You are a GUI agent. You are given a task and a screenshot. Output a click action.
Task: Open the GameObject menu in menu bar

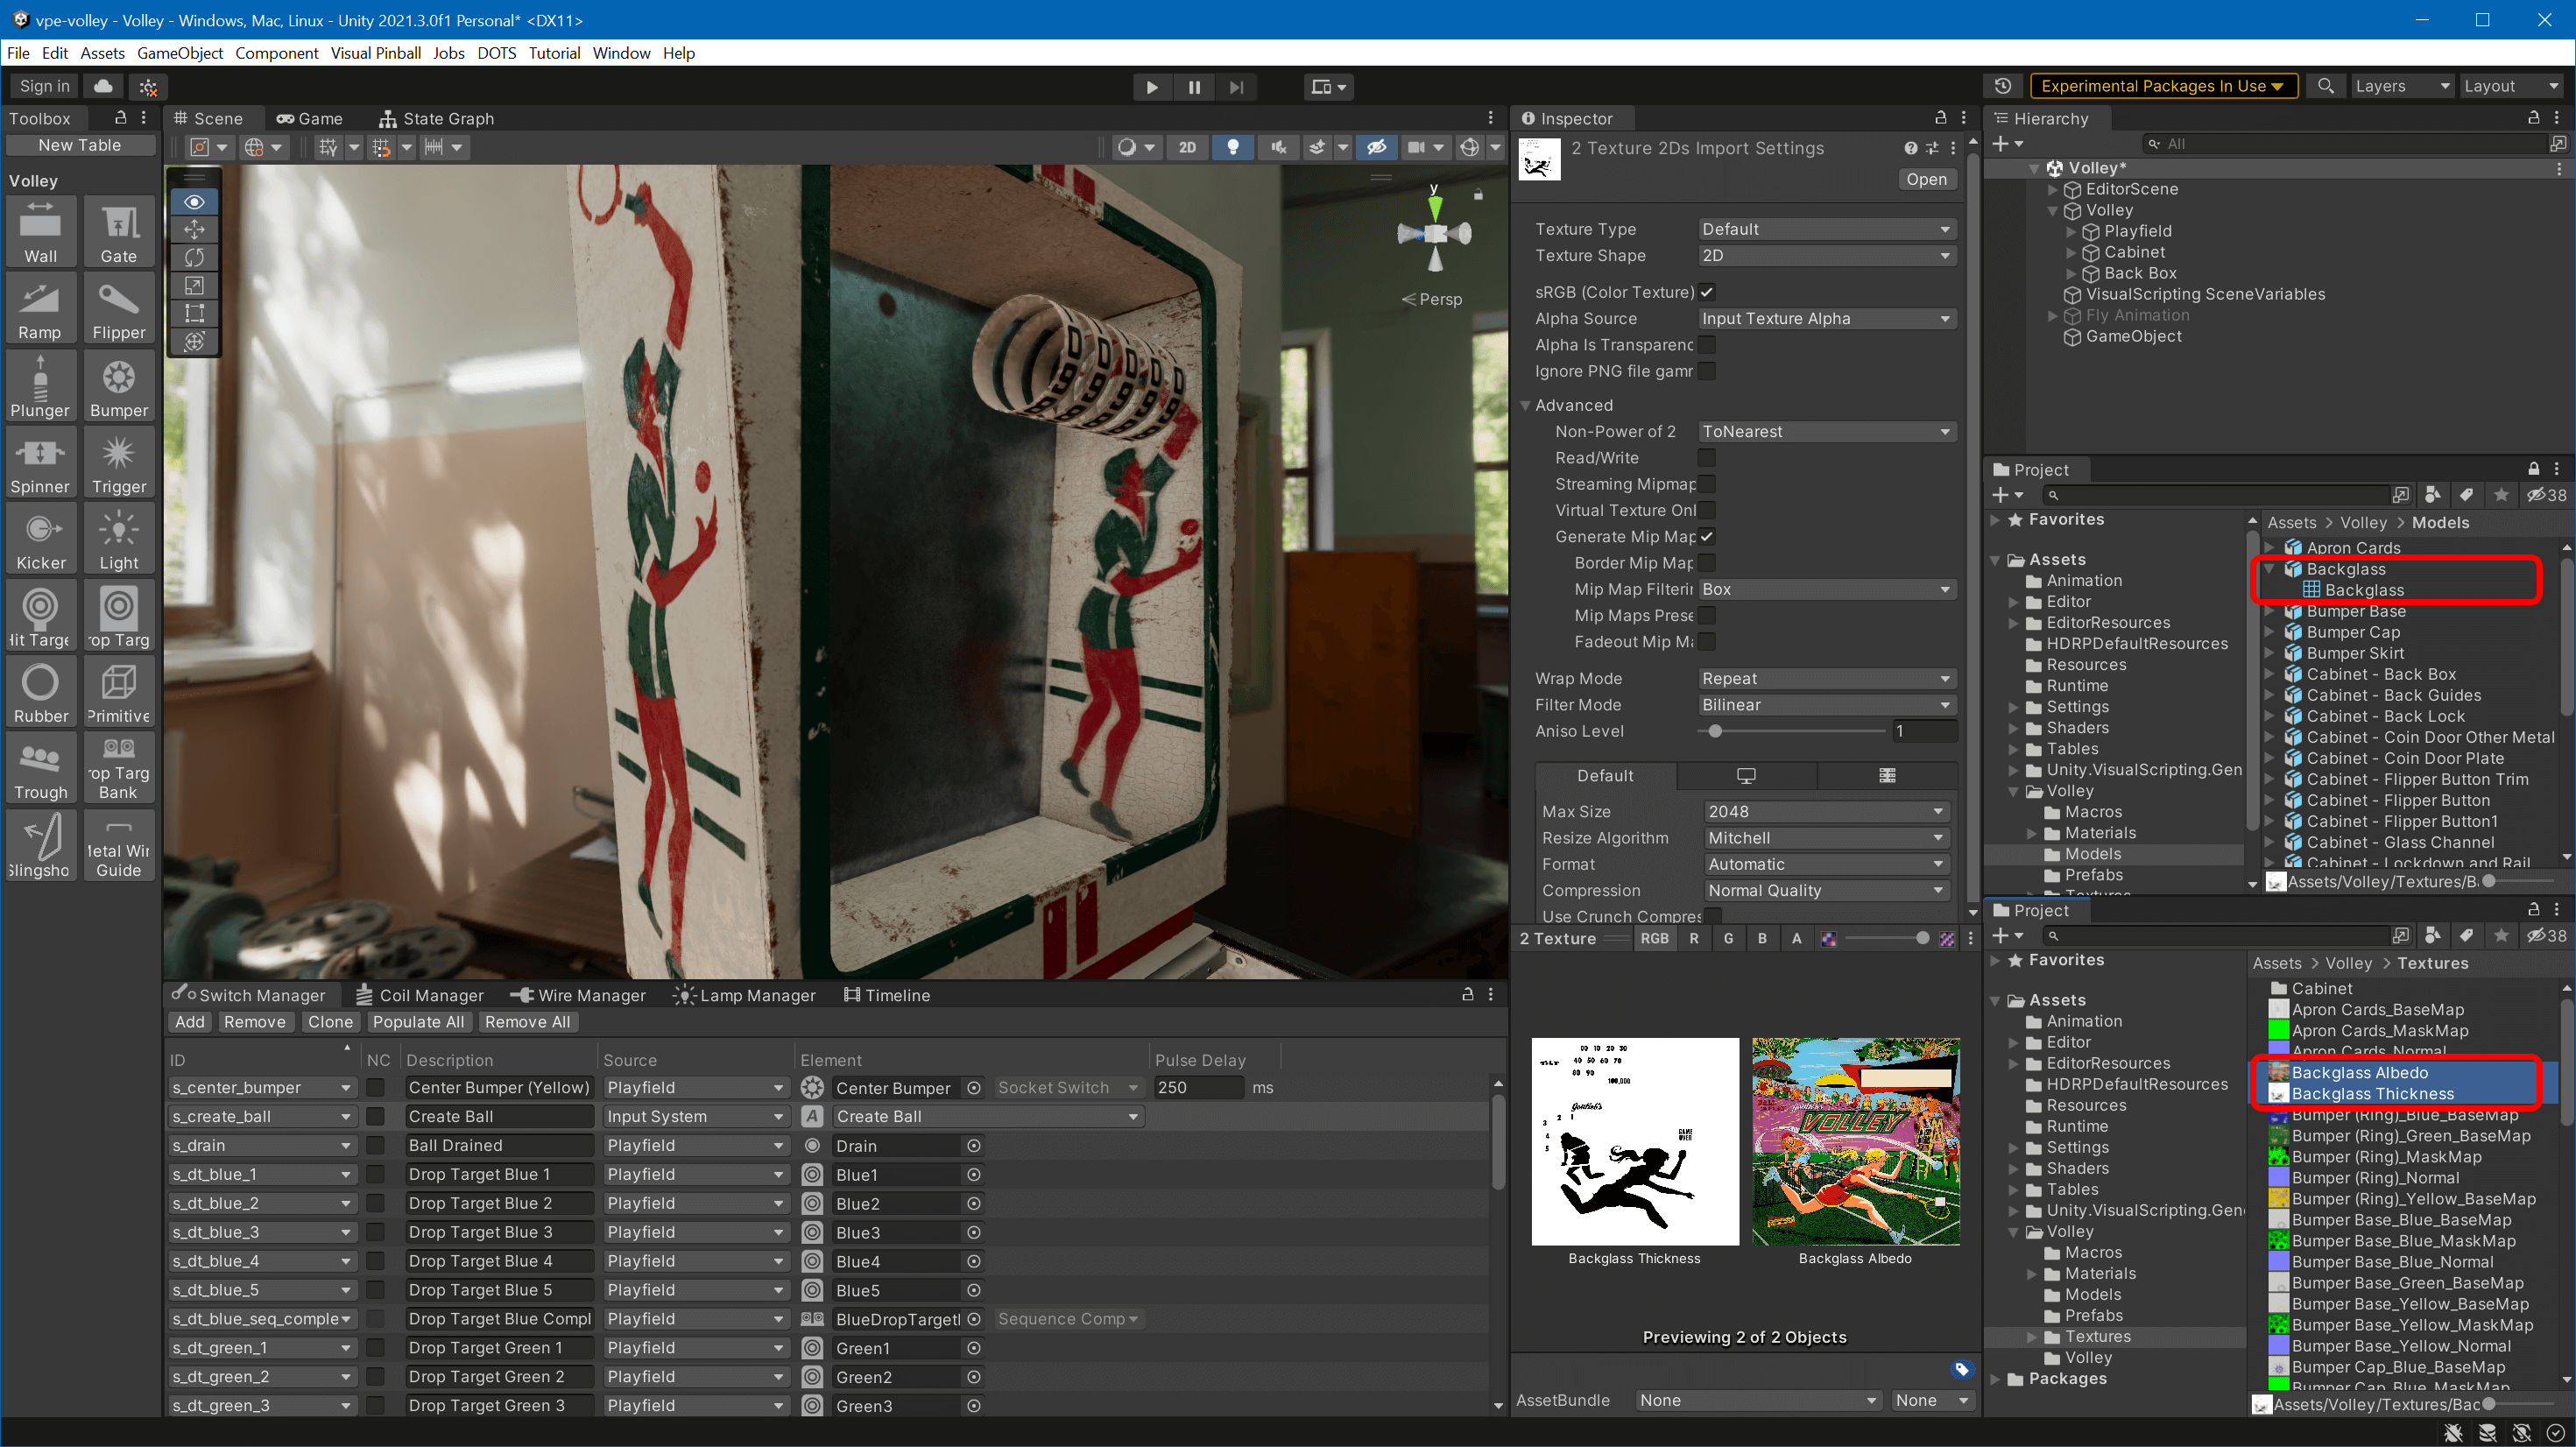coord(179,52)
